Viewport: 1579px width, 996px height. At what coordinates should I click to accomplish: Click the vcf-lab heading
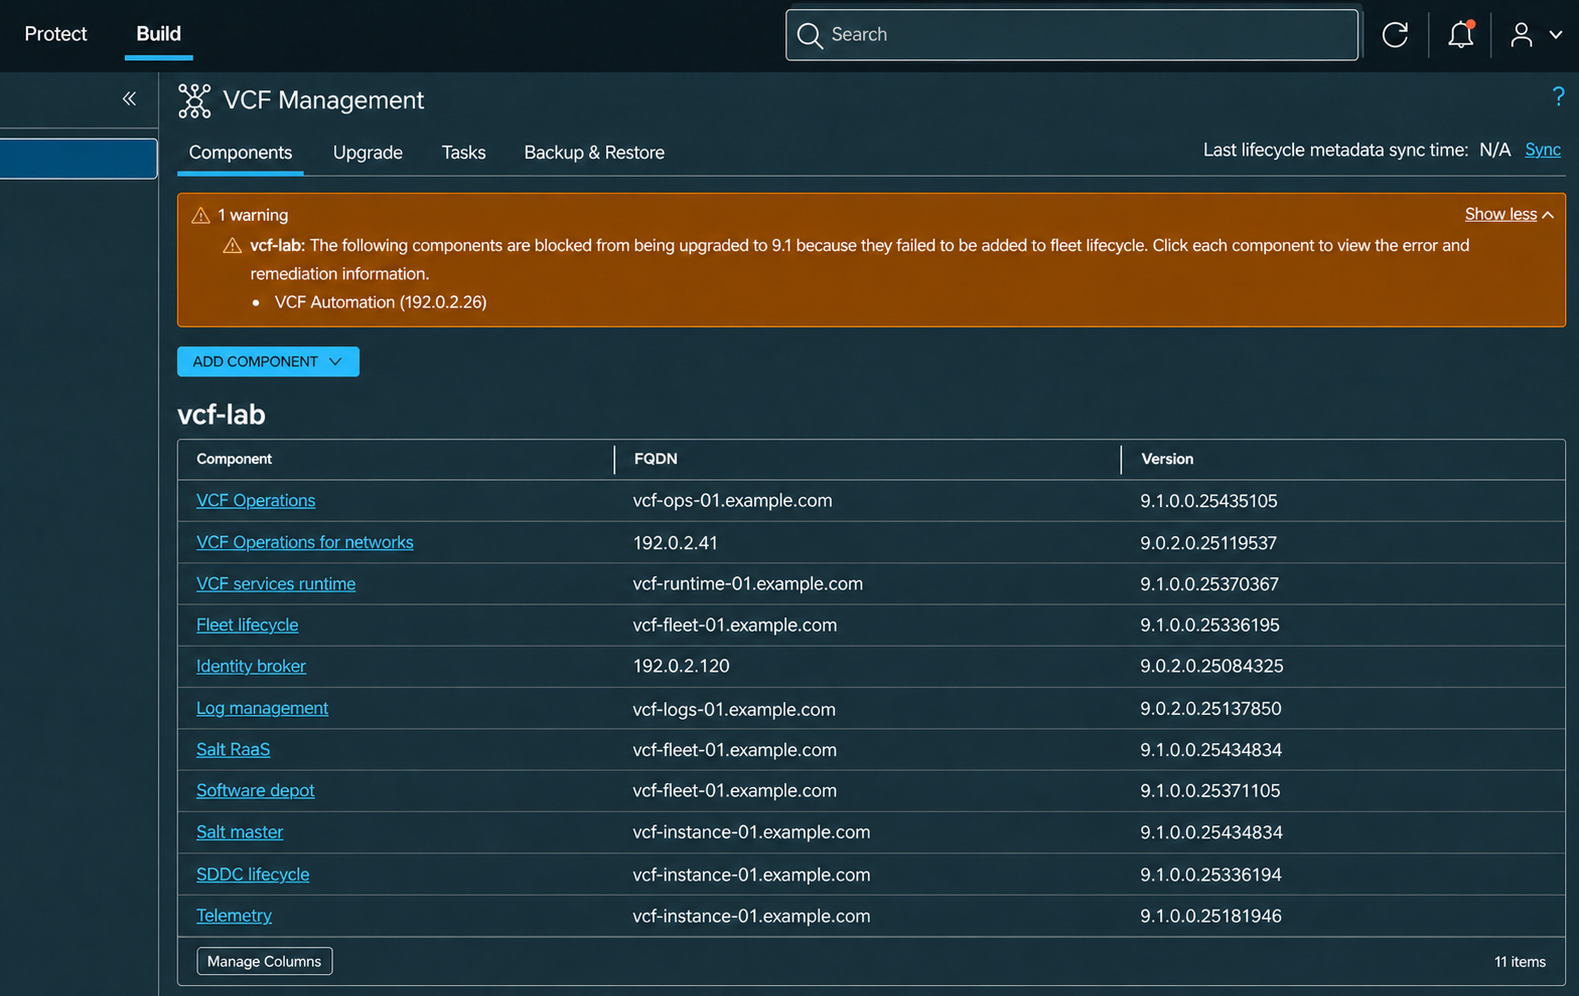pyautogui.click(x=221, y=415)
